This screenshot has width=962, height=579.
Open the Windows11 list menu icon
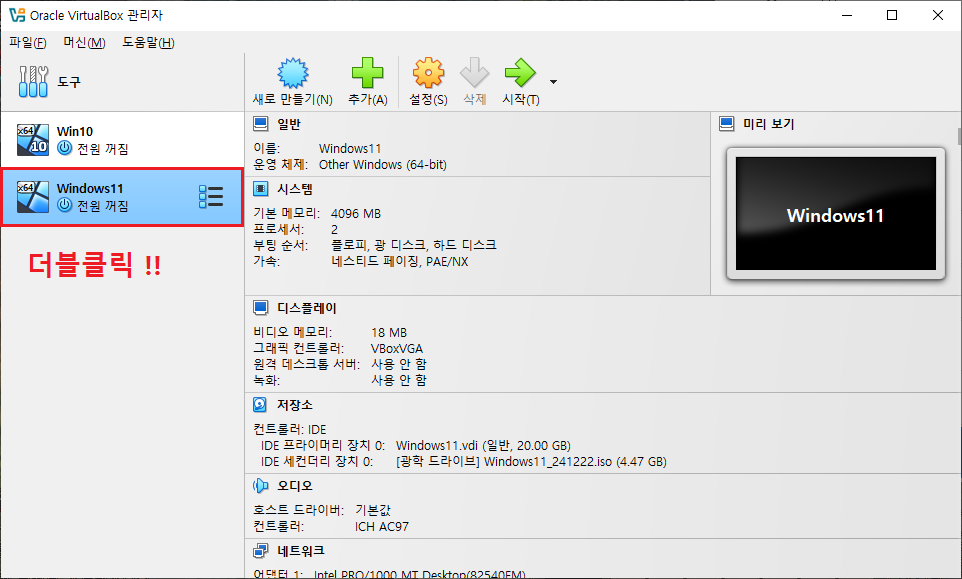click(x=211, y=197)
